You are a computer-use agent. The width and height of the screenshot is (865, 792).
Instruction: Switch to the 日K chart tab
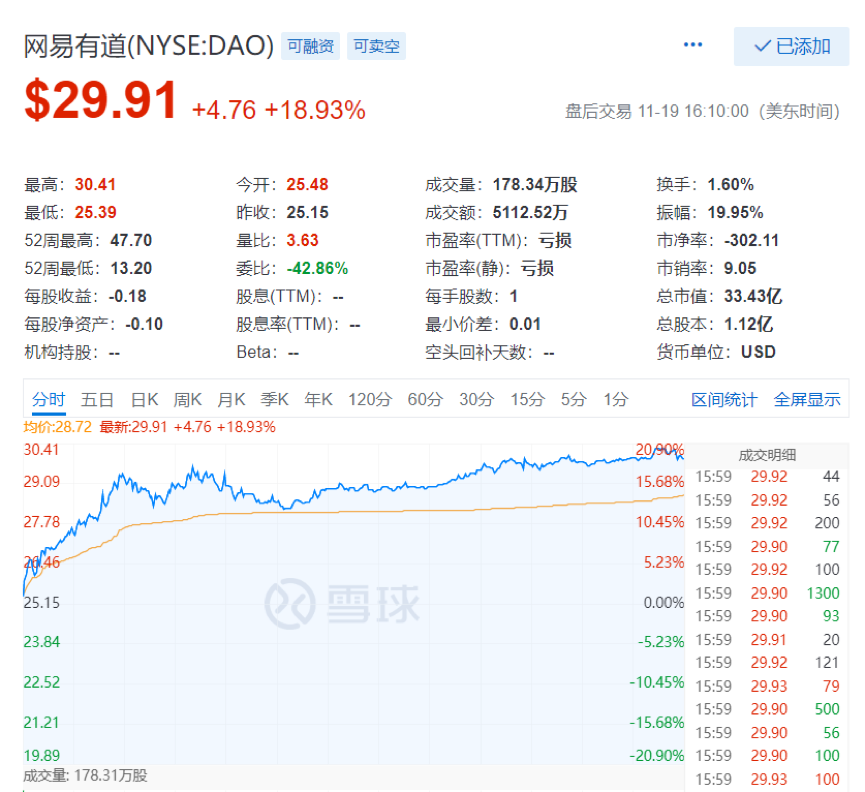pyautogui.click(x=145, y=399)
